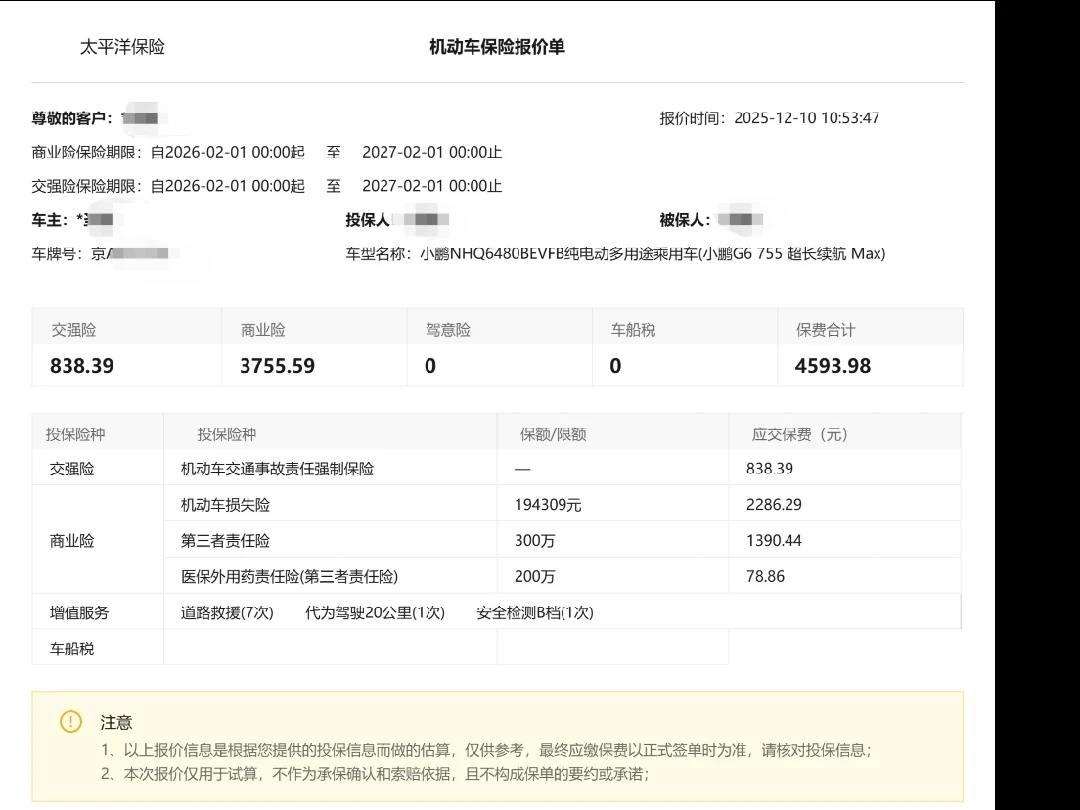Click the 应交保费（元） column header
This screenshot has height=810, width=1080.
pyautogui.click(x=799, y=434)
